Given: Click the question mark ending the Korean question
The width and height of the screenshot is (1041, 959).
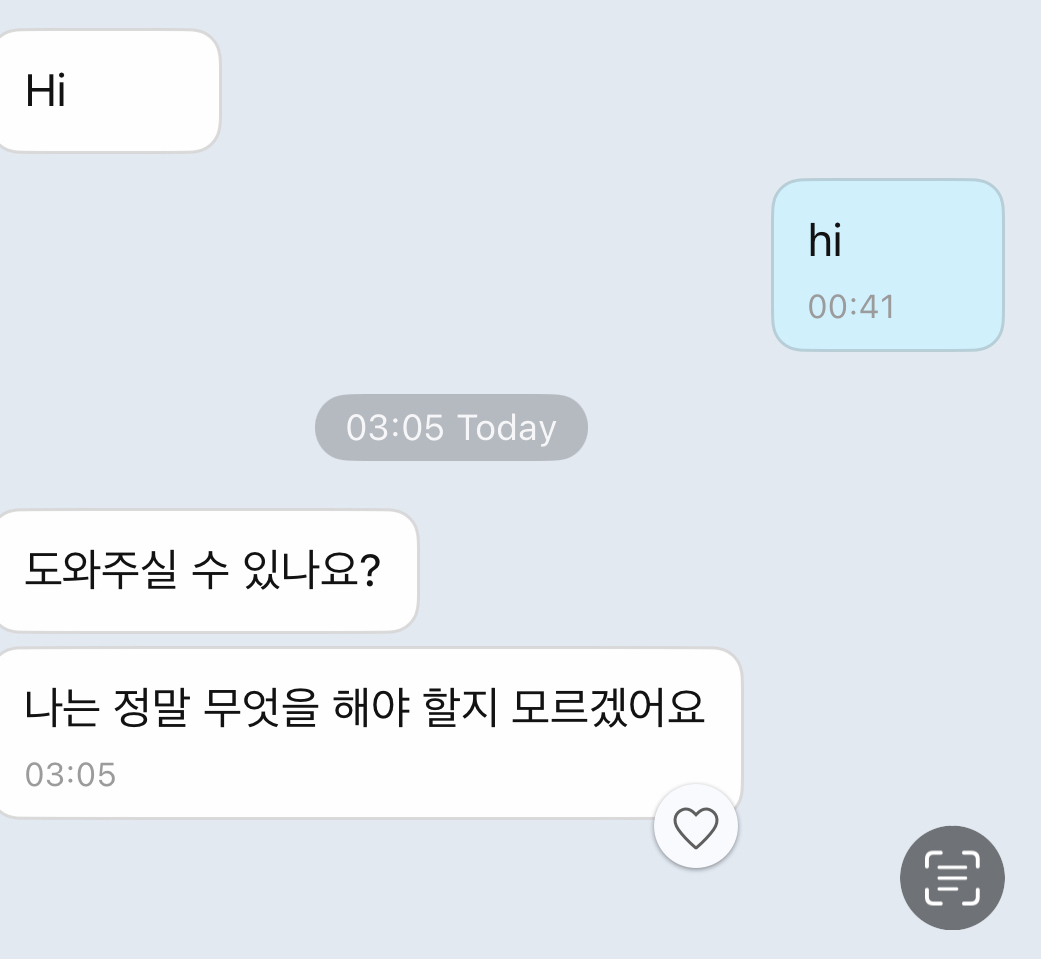Looking at the screenshot, I should [x=367, y=573].
